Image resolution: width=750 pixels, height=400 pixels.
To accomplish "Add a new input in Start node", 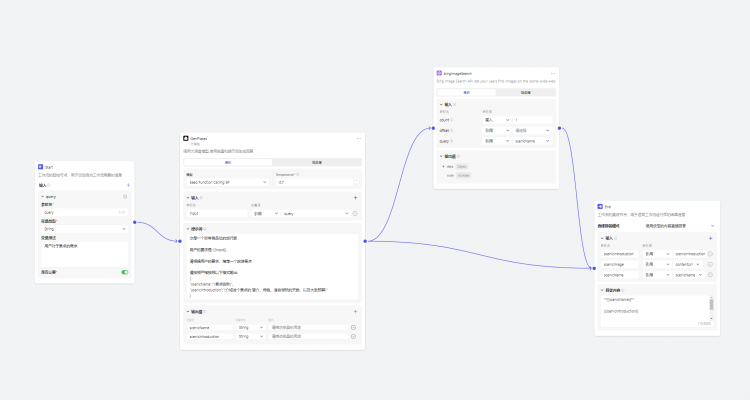I will tap(128, 185).
